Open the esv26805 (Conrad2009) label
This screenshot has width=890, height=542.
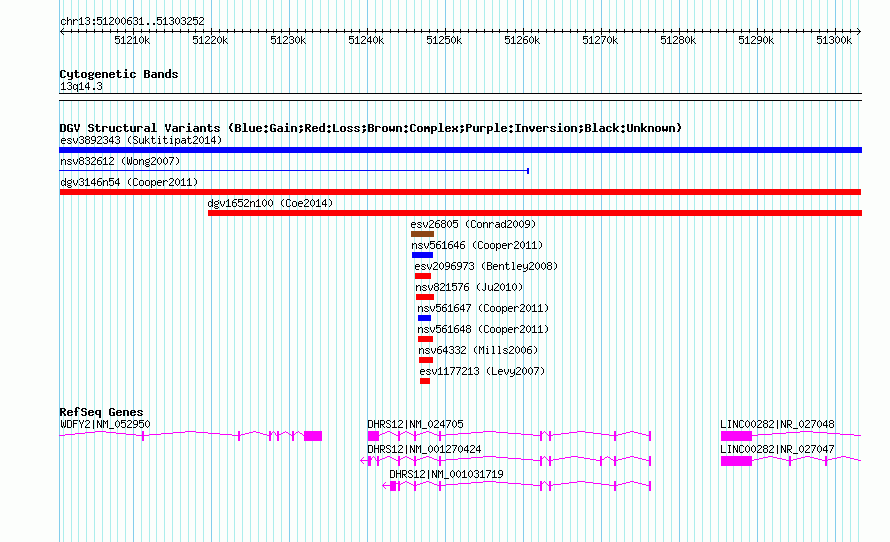pyautogui.click(x=473, y=224)
